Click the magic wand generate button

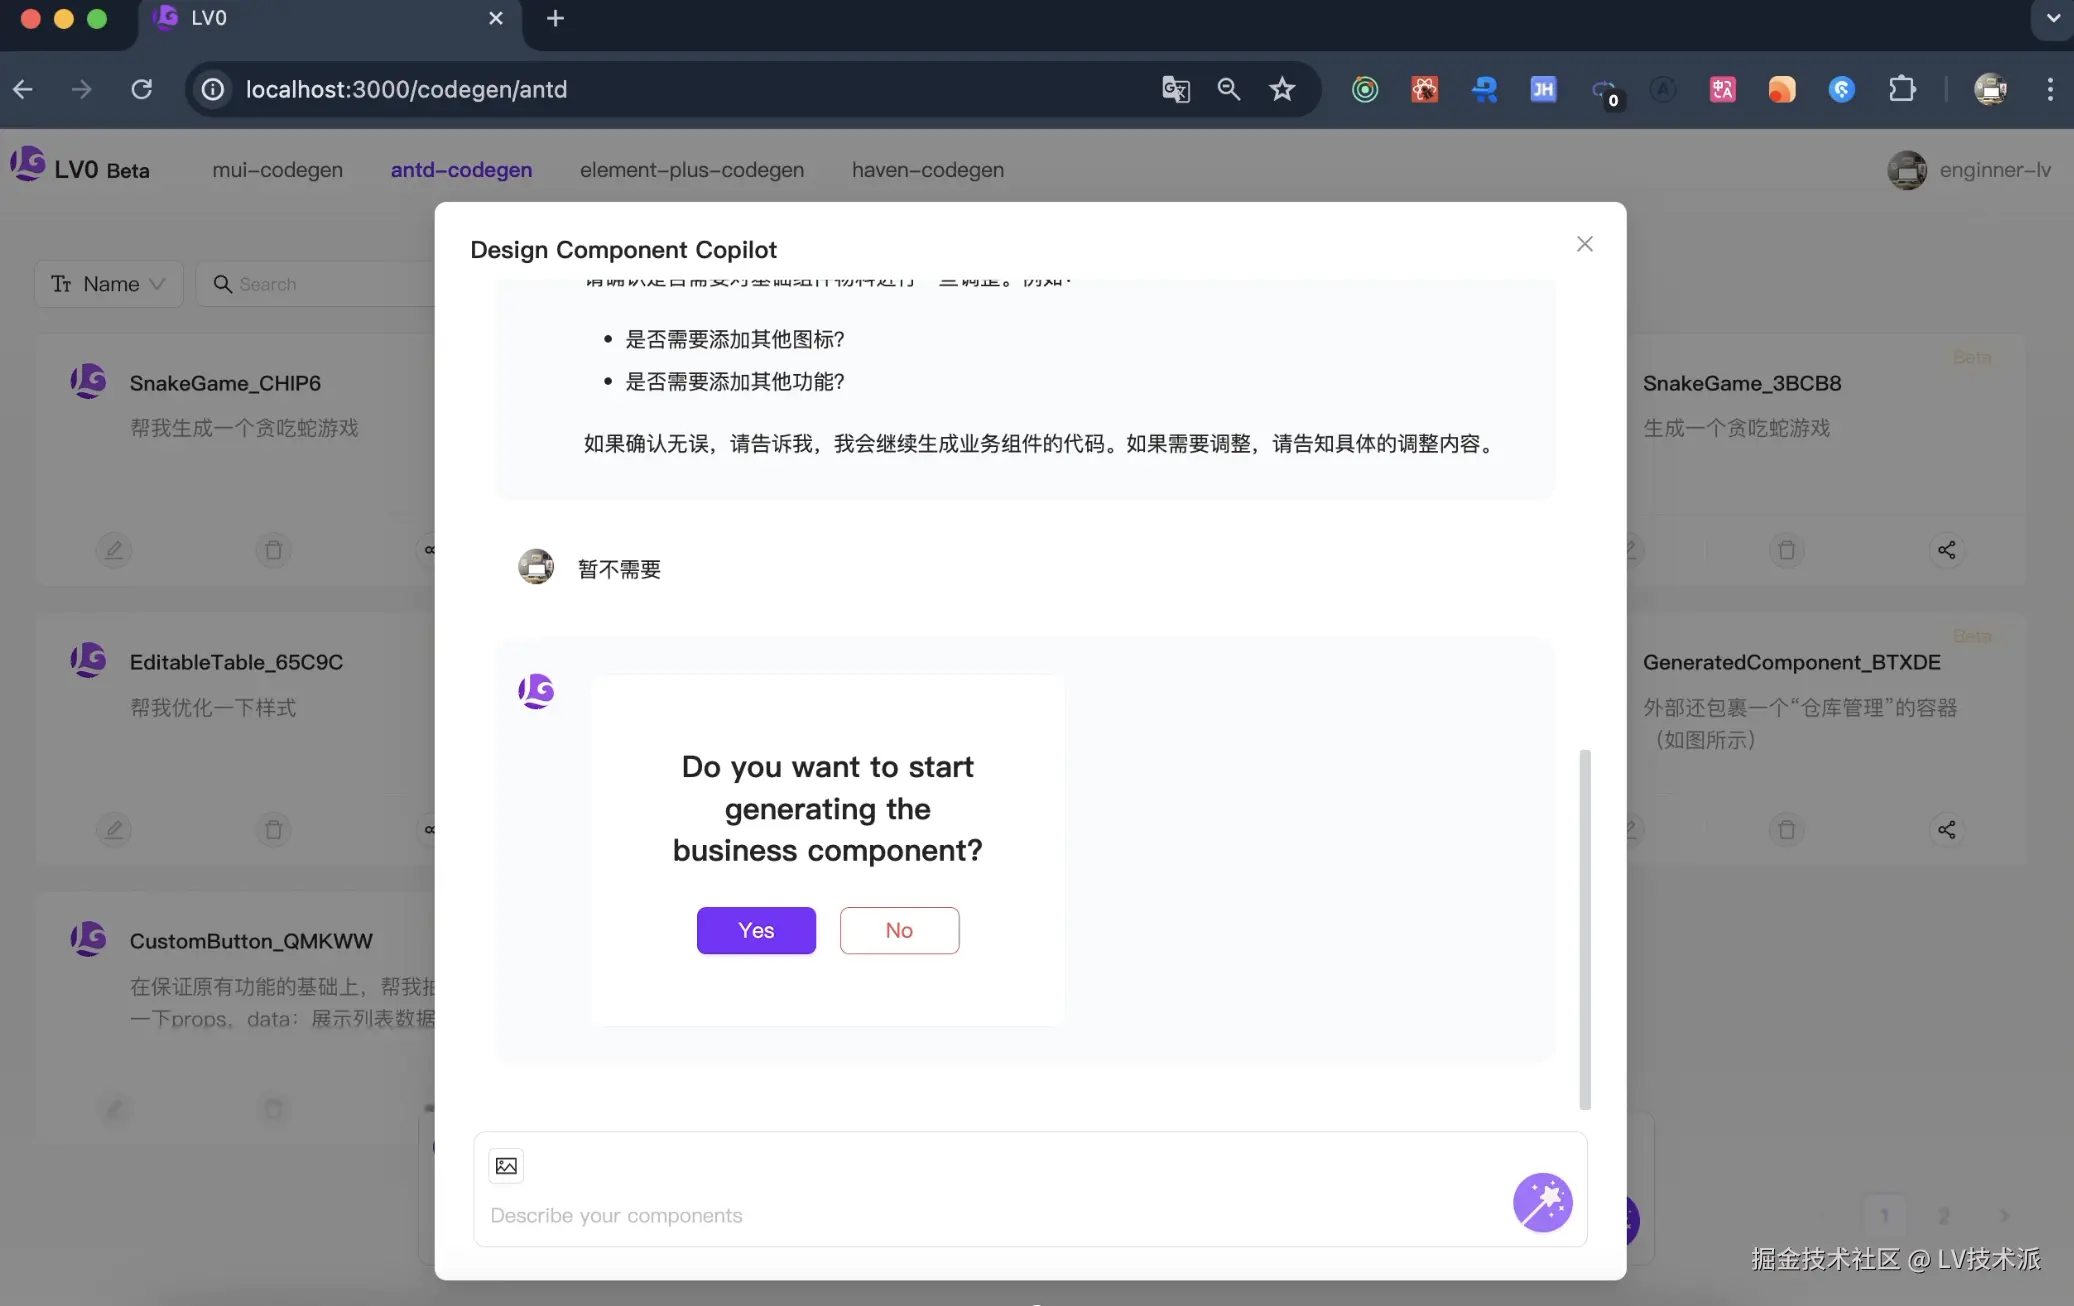[1541, 1202]
